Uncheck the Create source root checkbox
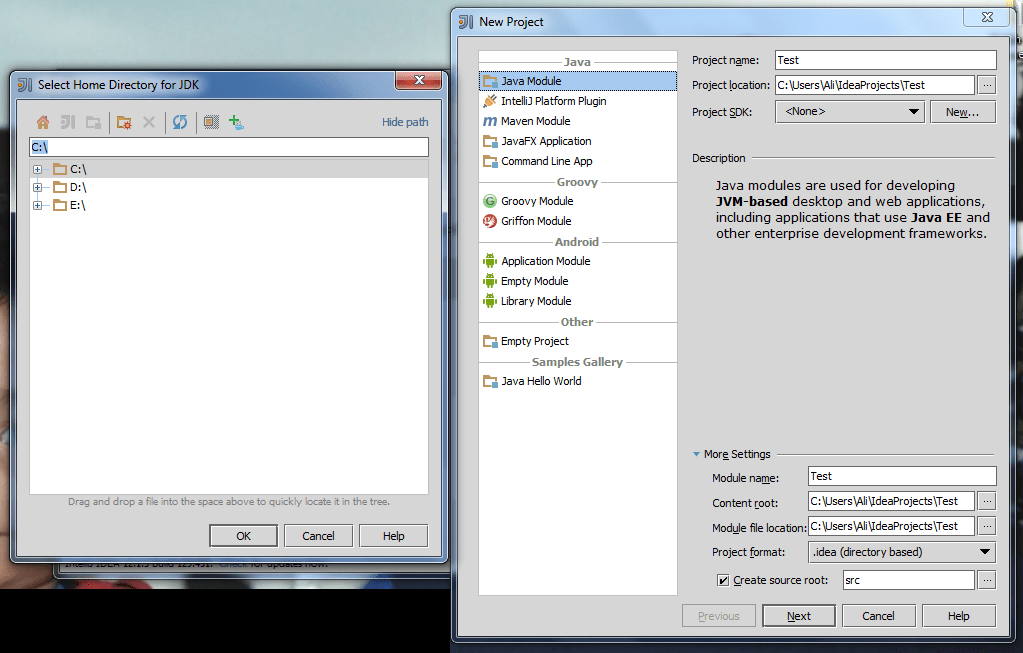The image size is (1023, 653). pyautogui.click(x=723, y=580)
